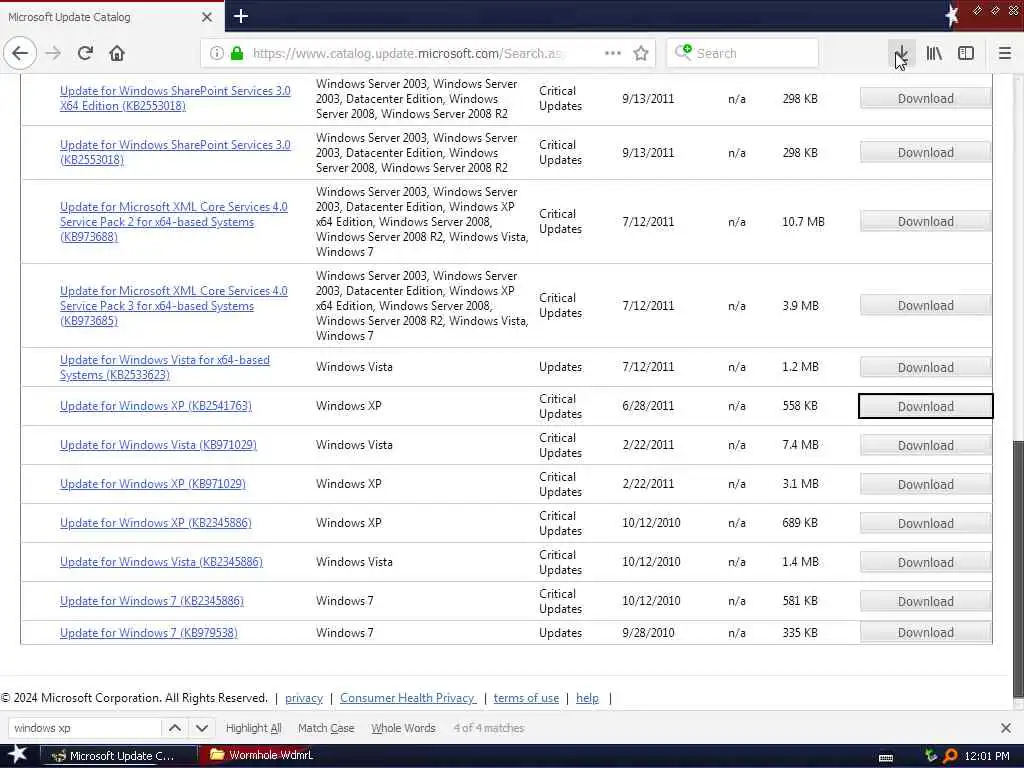This screenshot has width=1024, height=768.
Task: Open Windows Vista x64 KB2533623 link
Action: click(x=165, y=367)
